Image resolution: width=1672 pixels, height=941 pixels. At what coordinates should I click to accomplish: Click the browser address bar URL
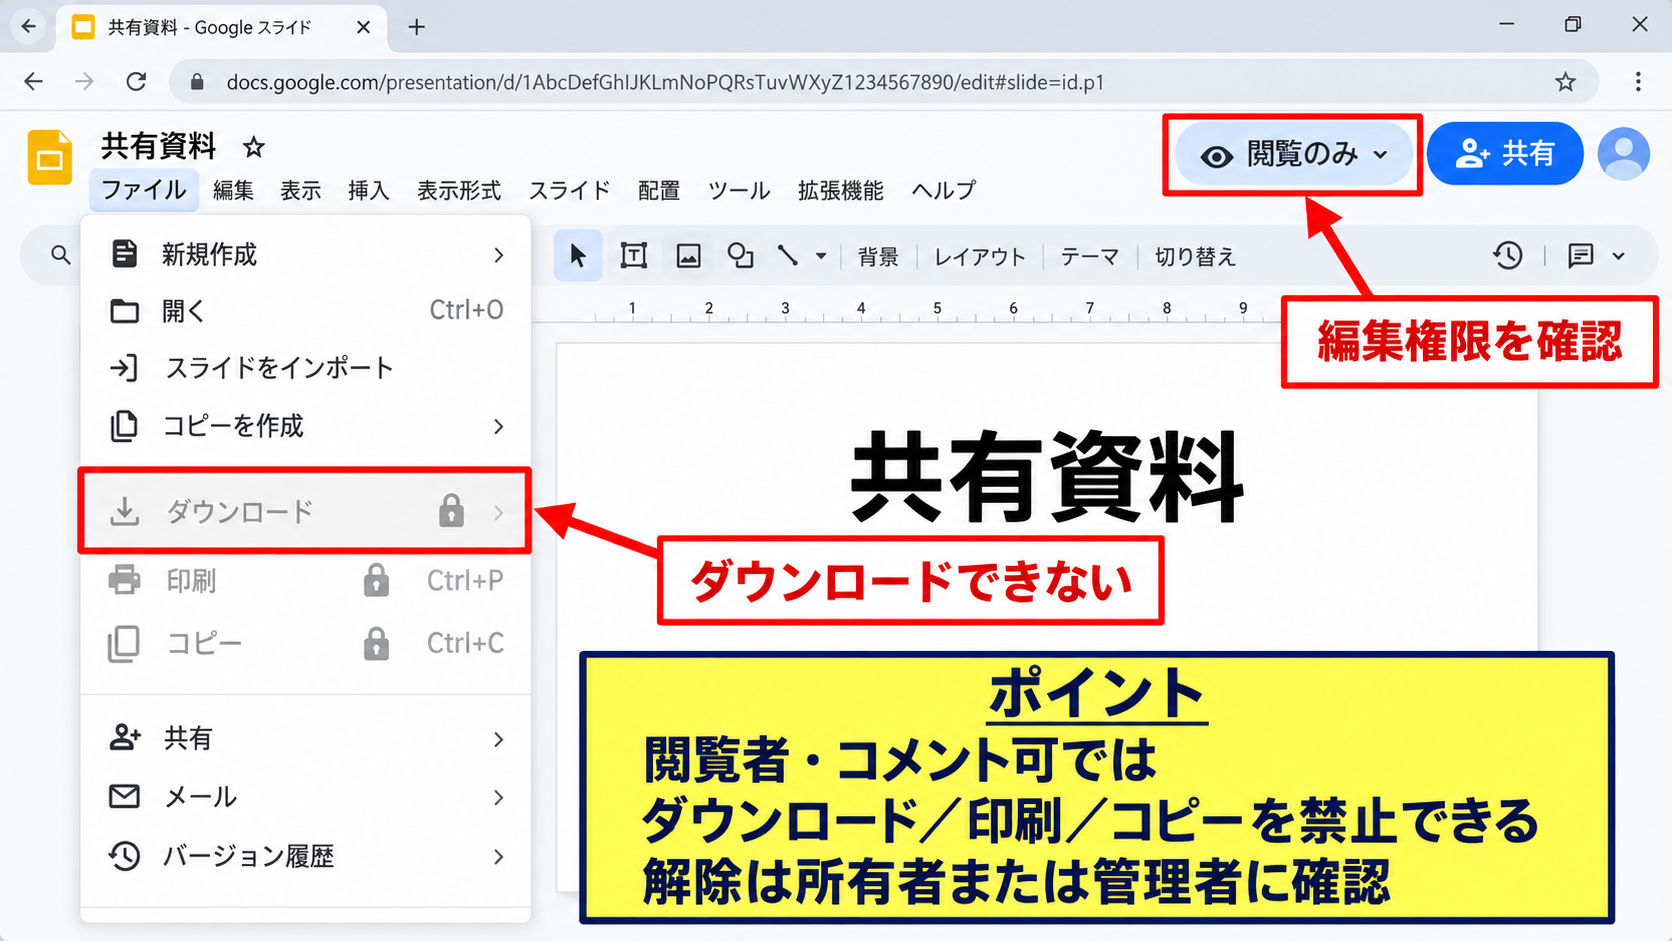click(665, 82)
